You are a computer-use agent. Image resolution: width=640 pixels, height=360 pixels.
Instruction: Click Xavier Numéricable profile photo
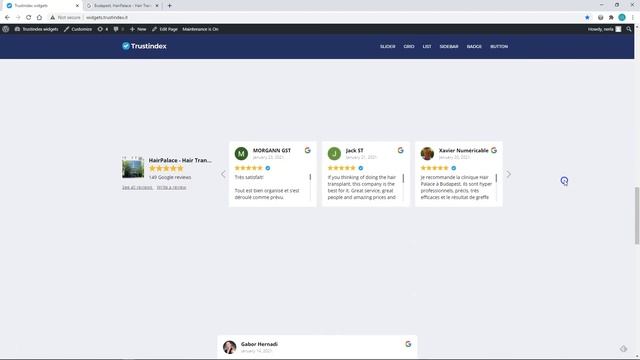click(x=427, y=153)
